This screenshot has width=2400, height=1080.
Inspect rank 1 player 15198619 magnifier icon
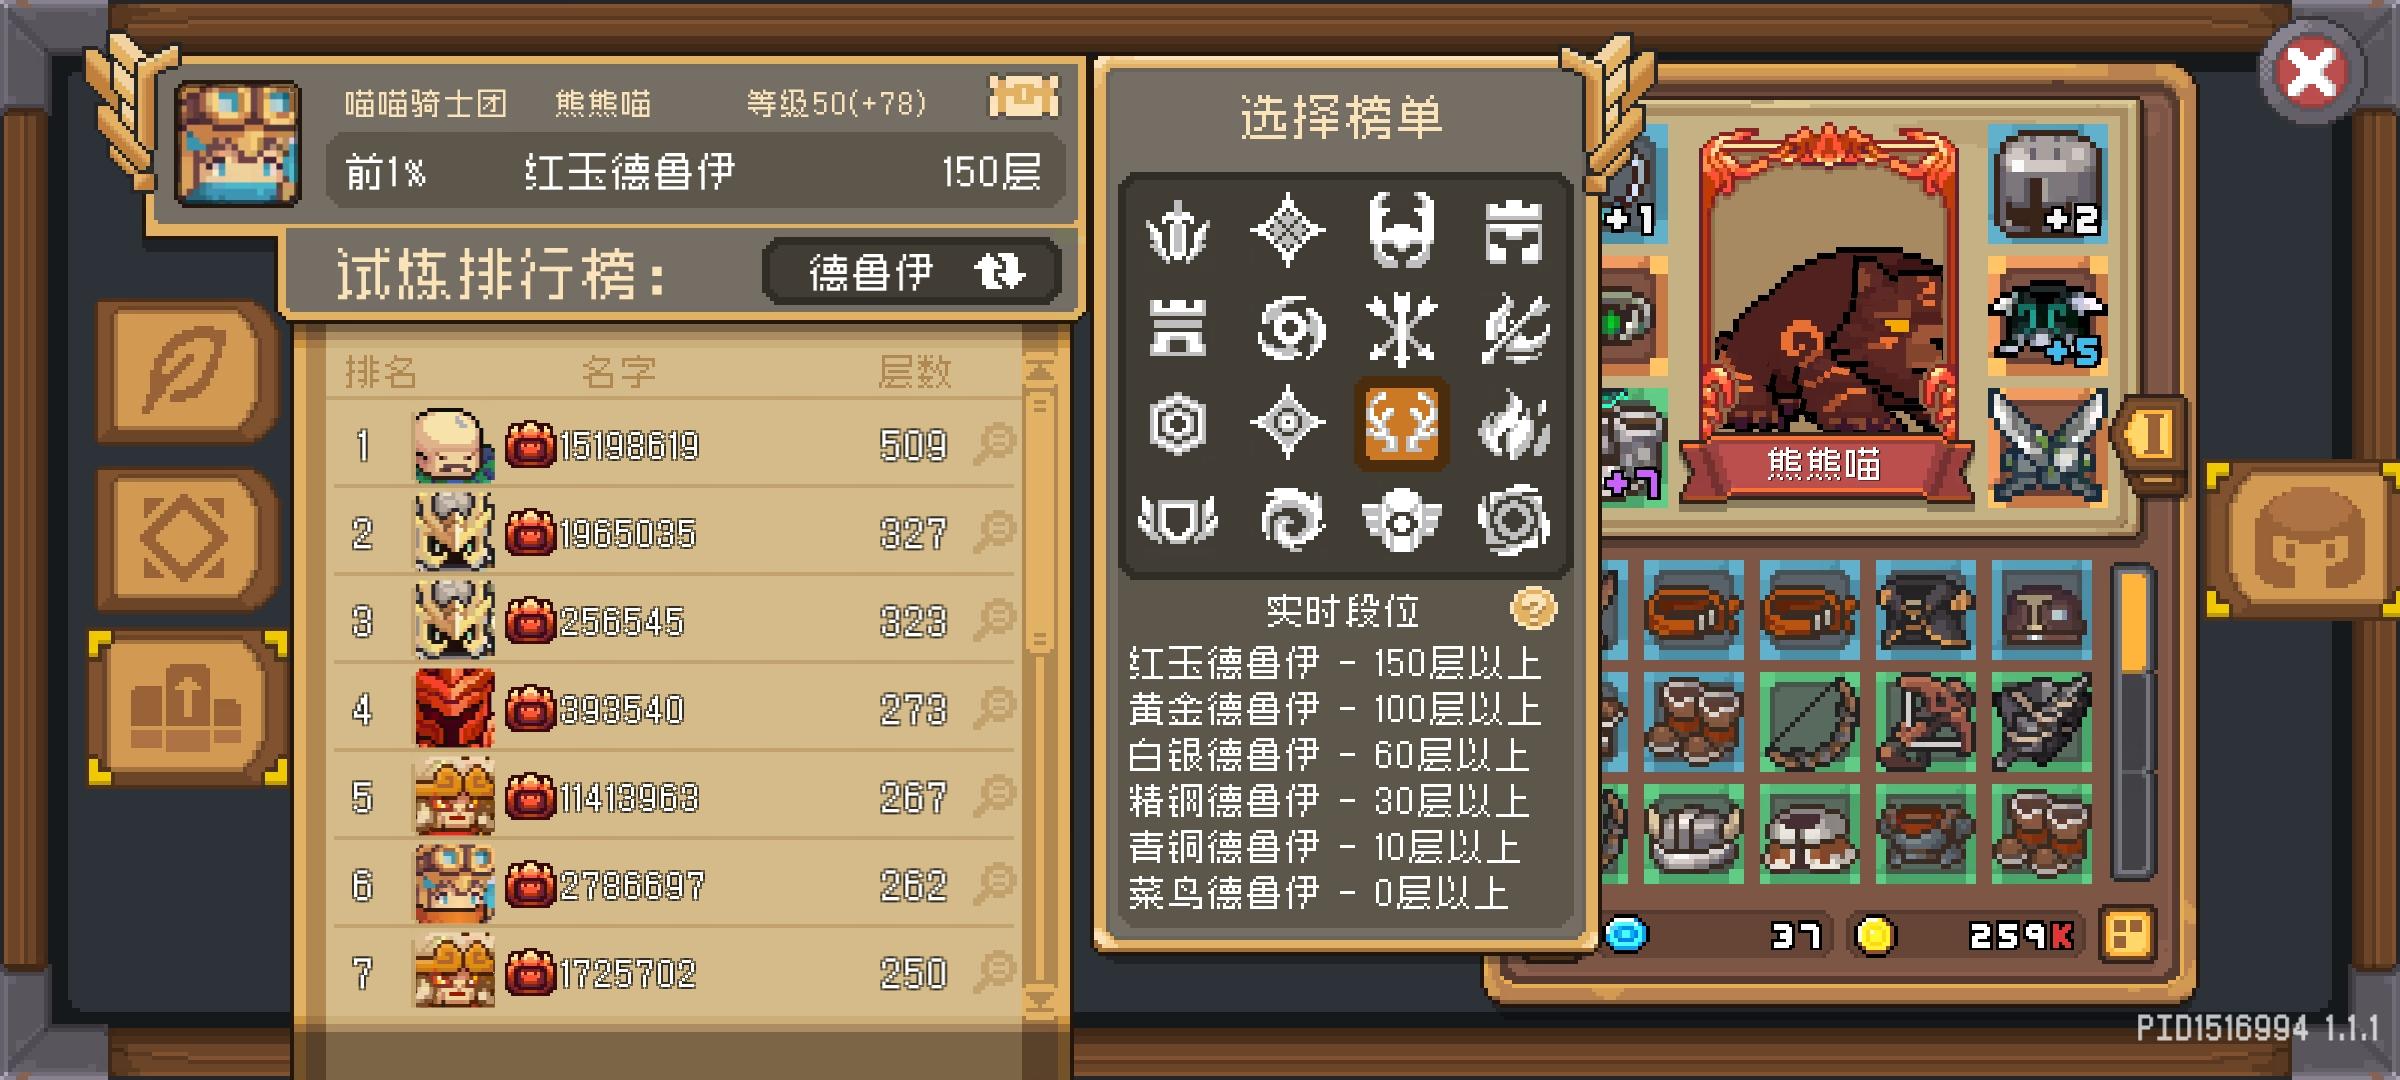pyautogui.click(x=995, y=443)
